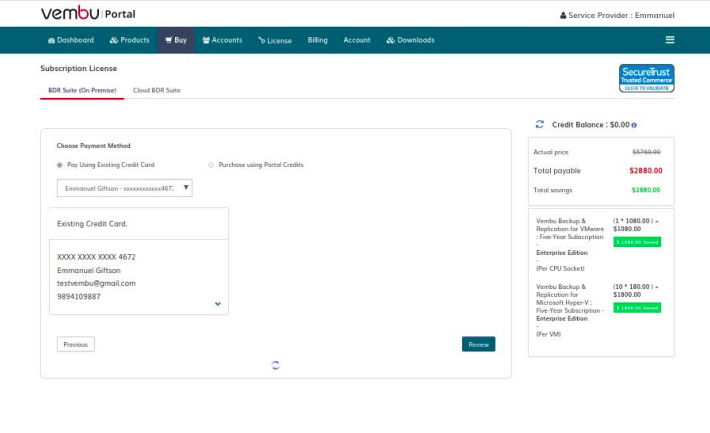Open the hamburger menu icon

tap(670, 40)
